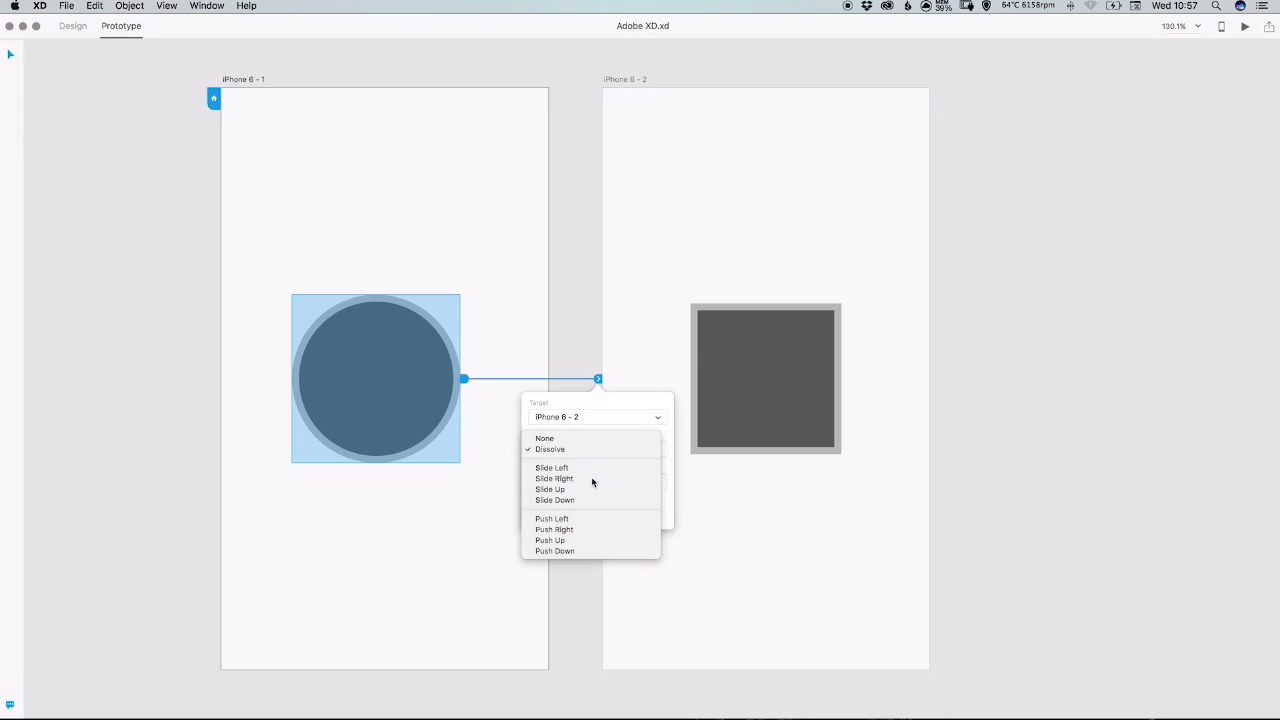Start desktop preview with the play button
The width and height of the screenshot is (1280, 720).
1245,26
